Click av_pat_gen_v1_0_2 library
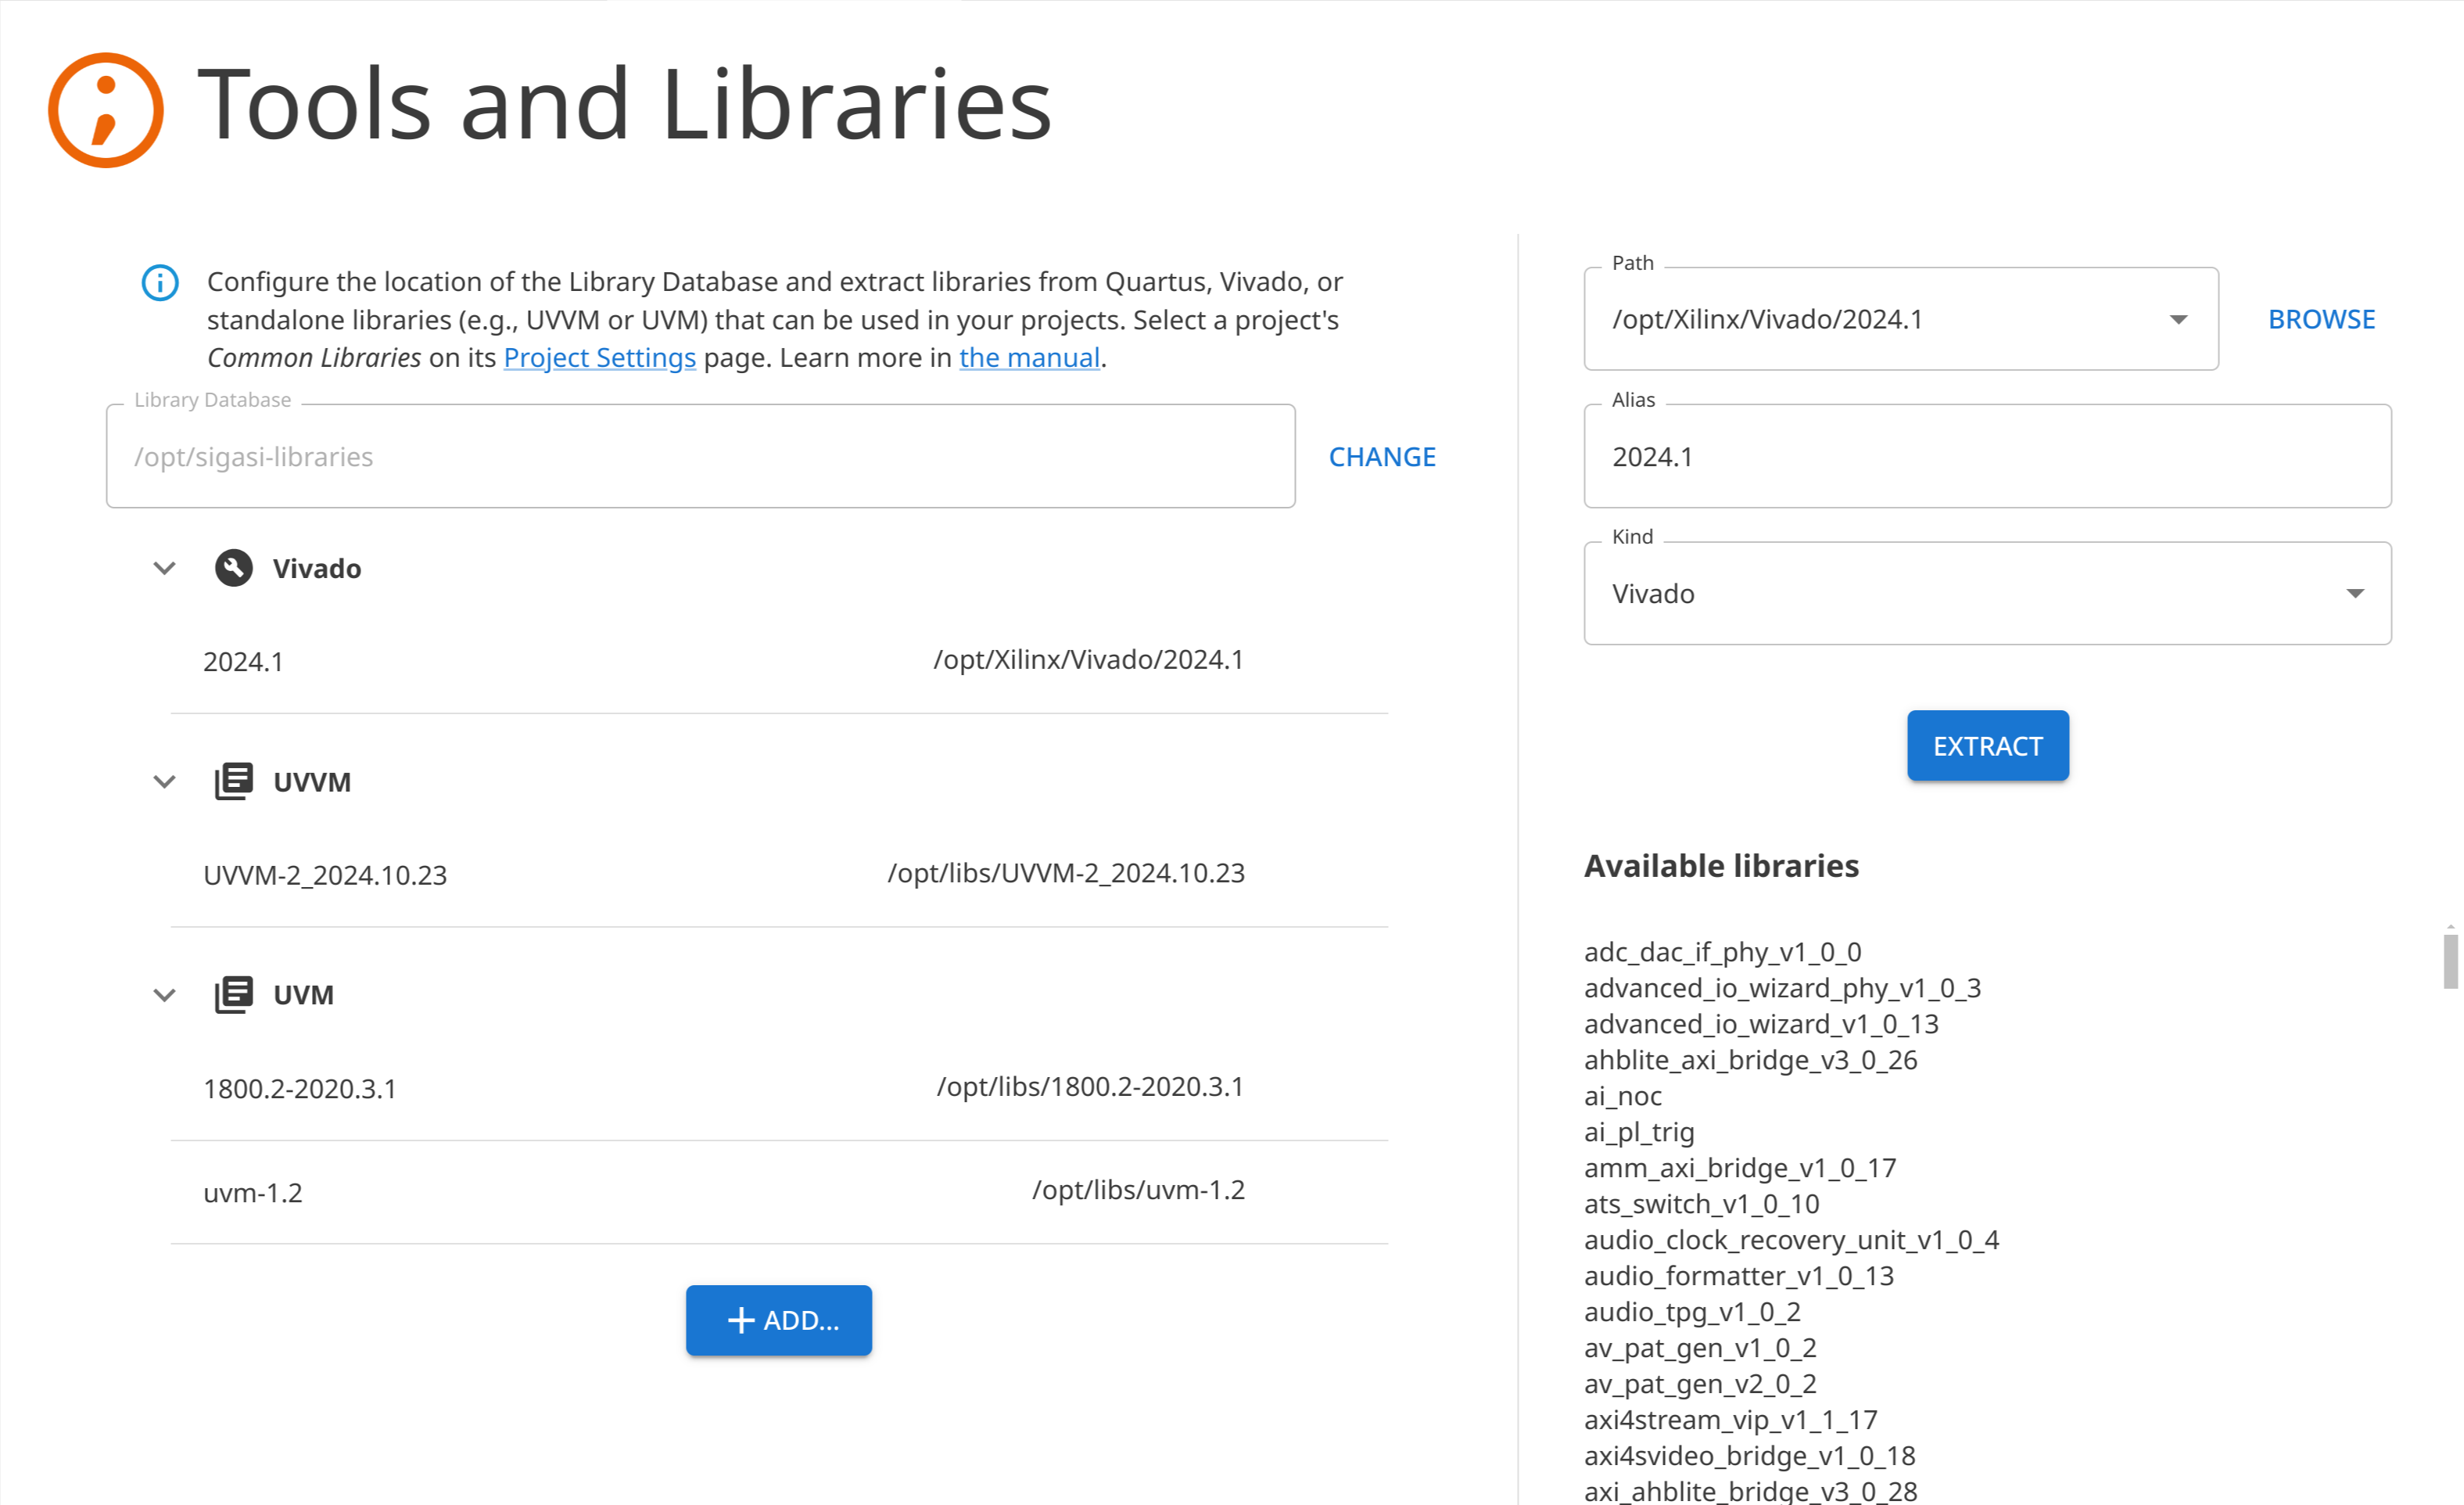 (x=1700, y=1348)
